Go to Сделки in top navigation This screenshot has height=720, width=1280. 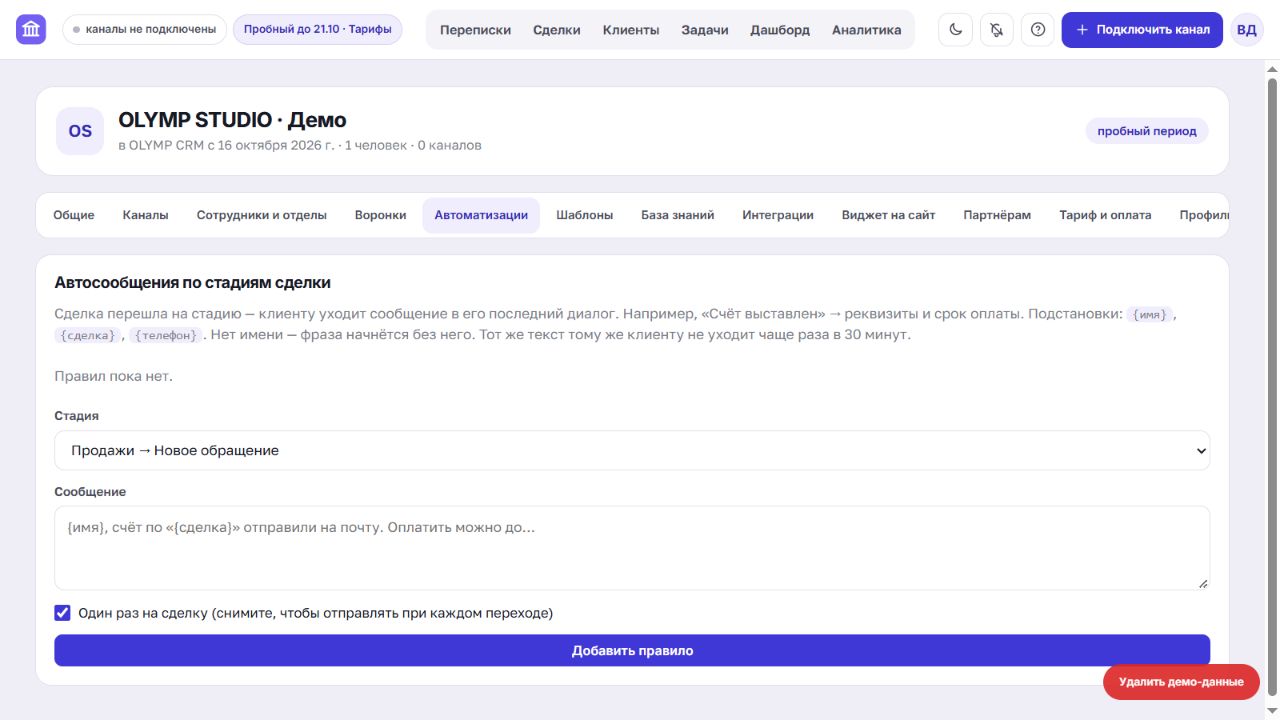557,30
